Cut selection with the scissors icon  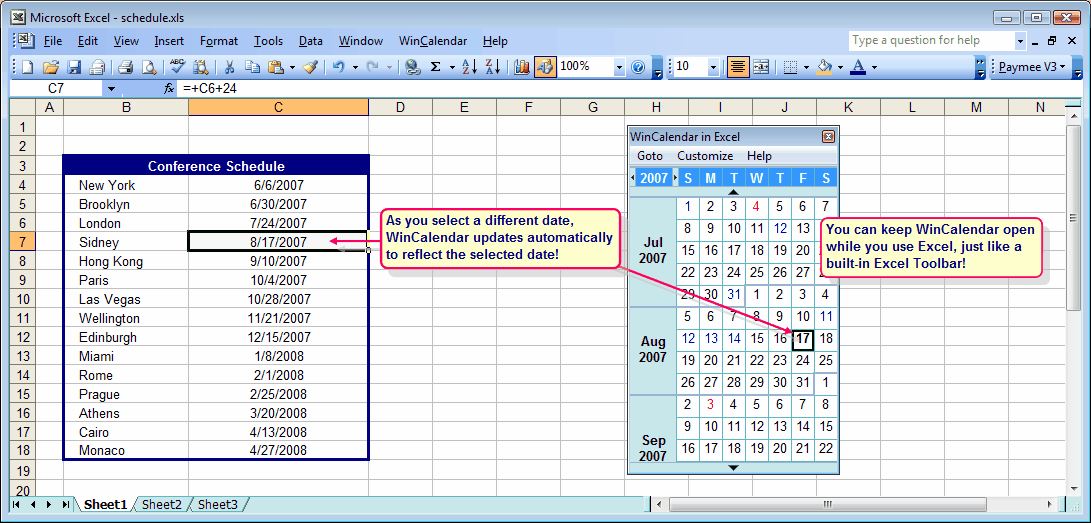pyautogui.click(x=229, y=67)
